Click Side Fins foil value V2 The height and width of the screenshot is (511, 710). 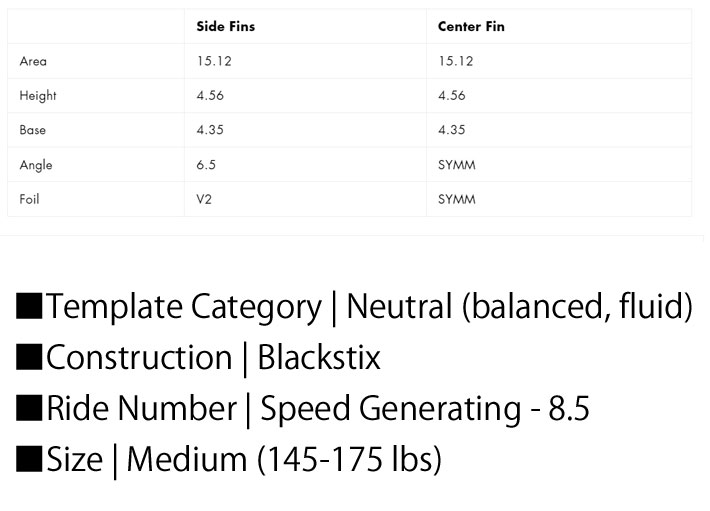(x=204, y=199)
